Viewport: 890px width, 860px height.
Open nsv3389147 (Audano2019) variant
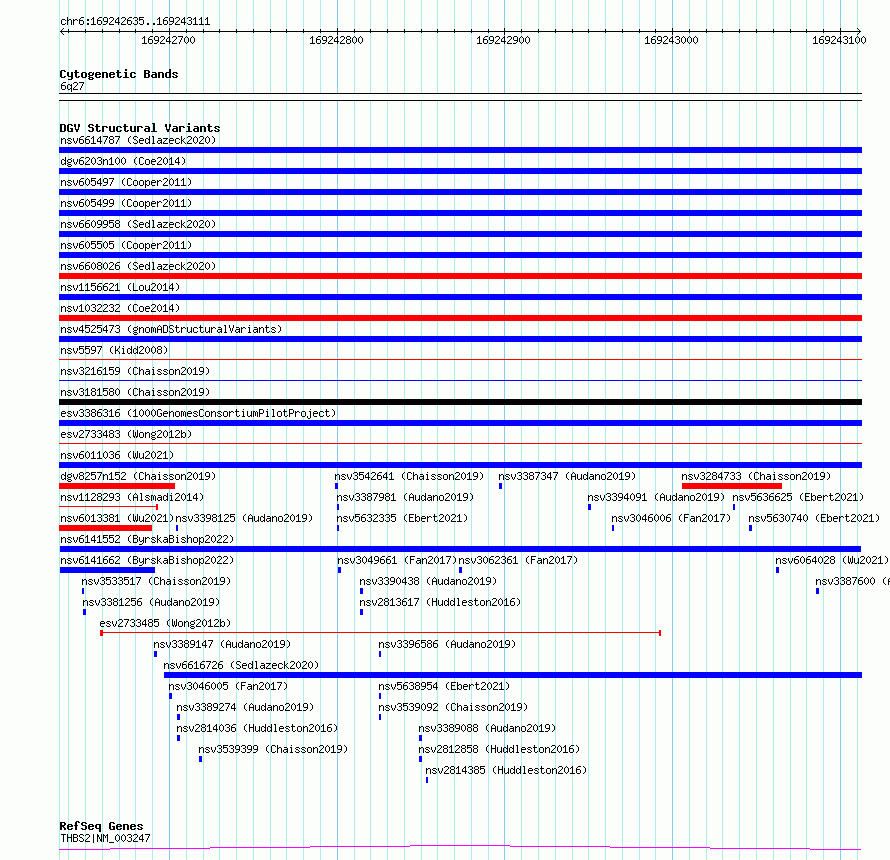click(222, 644)
